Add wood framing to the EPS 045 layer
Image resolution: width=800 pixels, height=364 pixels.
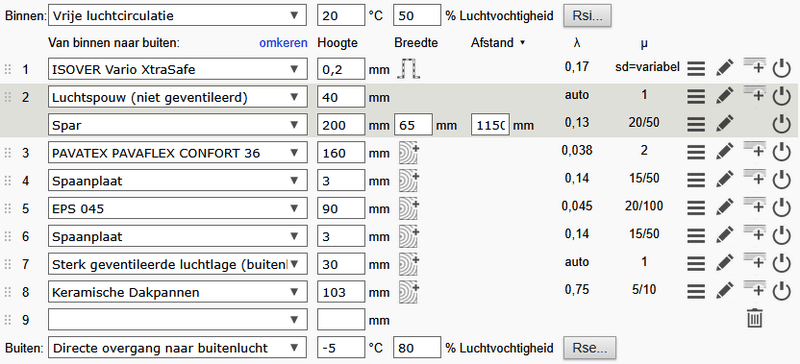[x=408, y=208]
